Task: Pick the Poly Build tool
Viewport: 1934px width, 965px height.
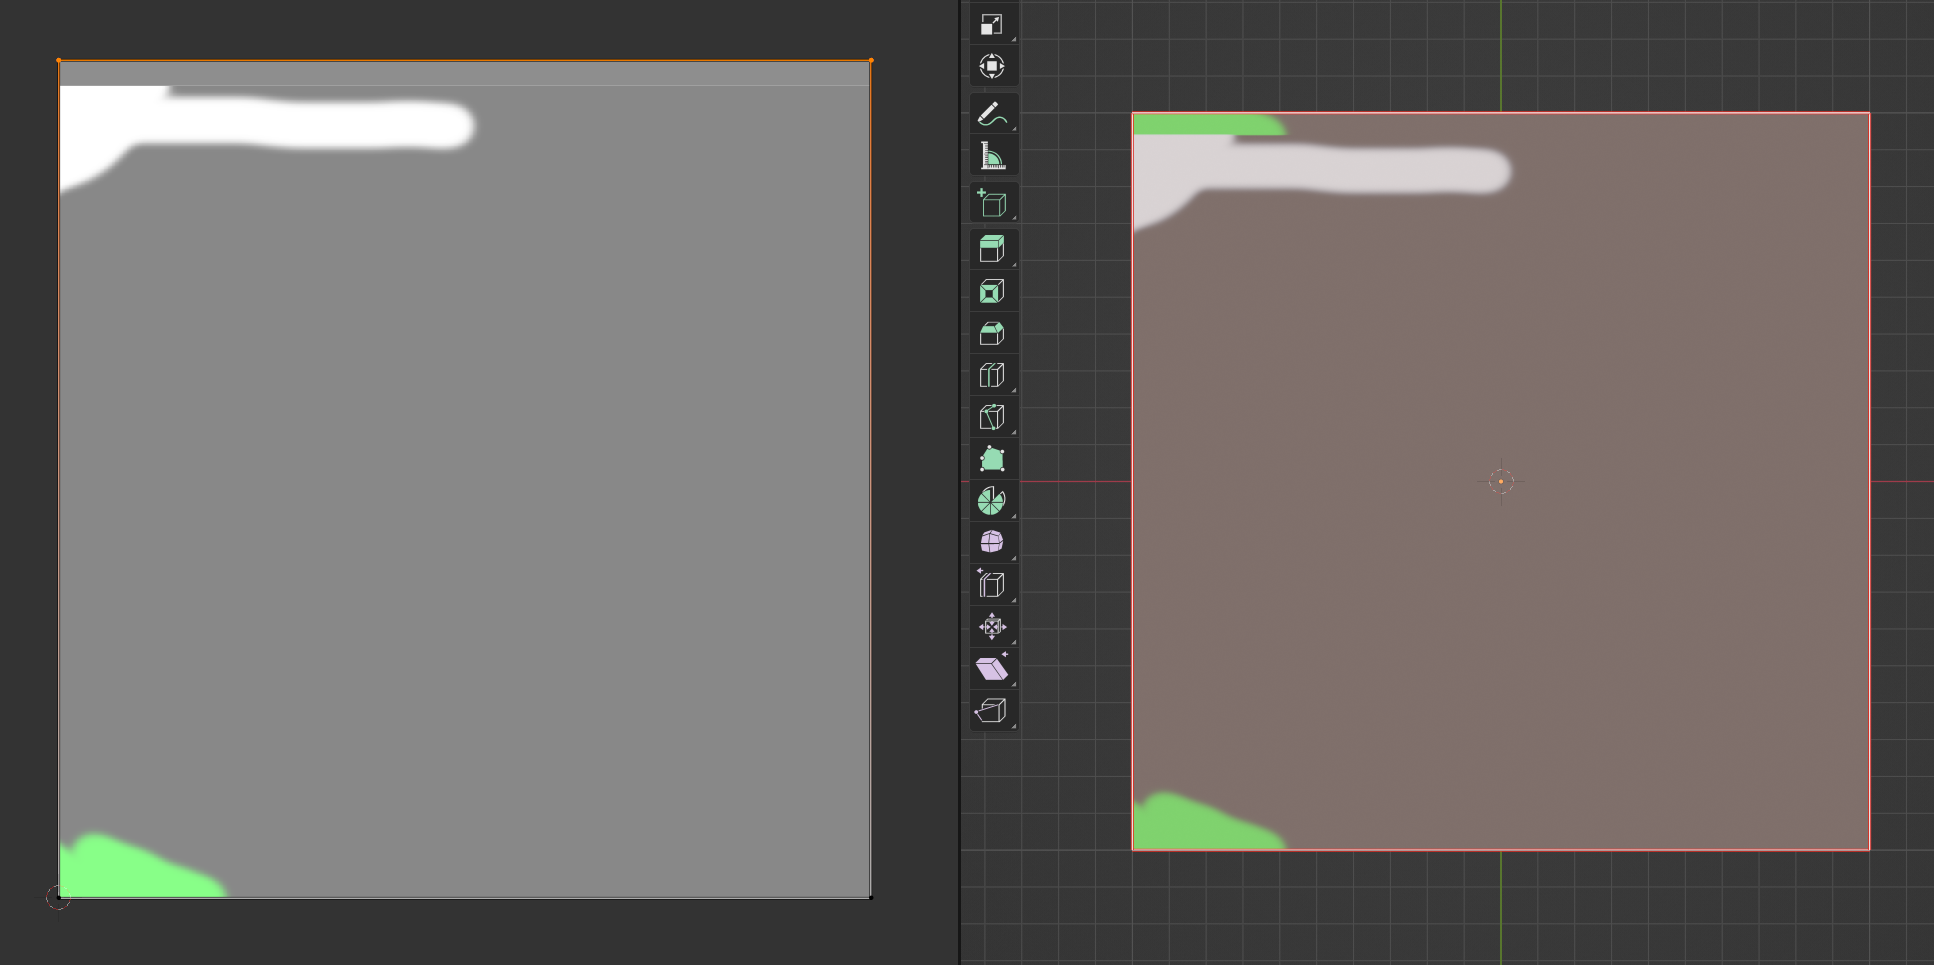Action: tap(991, 459)
